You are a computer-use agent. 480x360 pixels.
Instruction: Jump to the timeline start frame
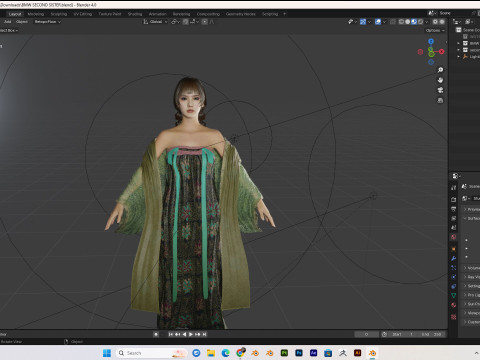coord(170,334)
